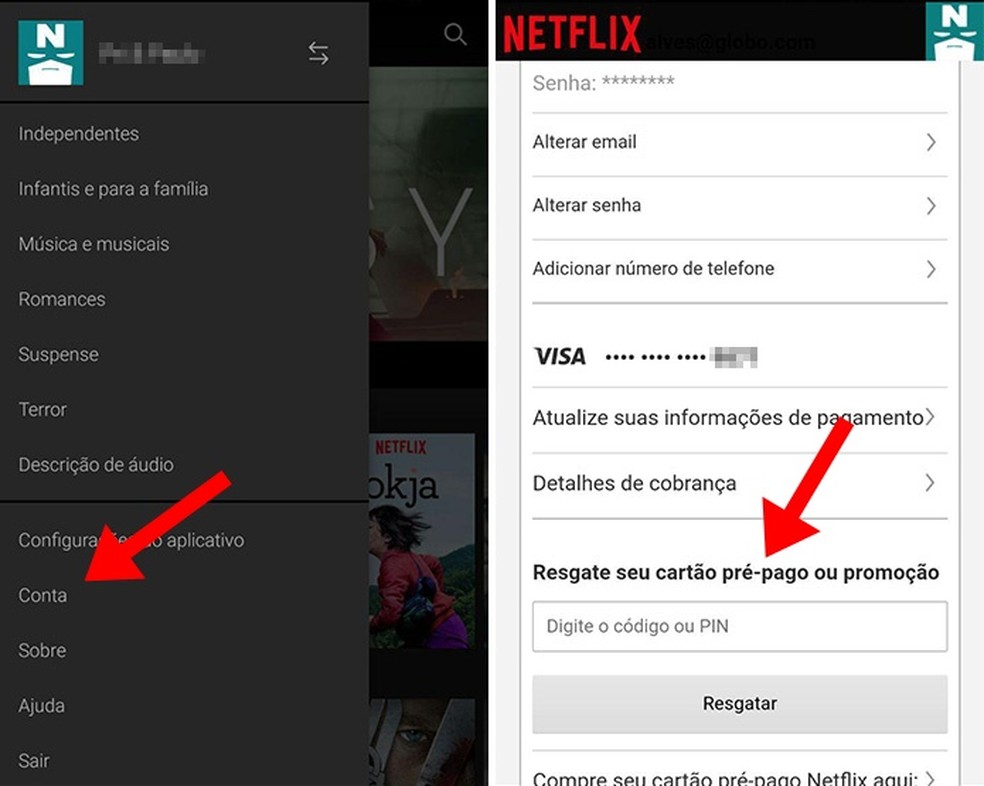Viewport: 984px width, 786px height.
Task: Open the Ajuda menu item
Action: tap(41, 706)
